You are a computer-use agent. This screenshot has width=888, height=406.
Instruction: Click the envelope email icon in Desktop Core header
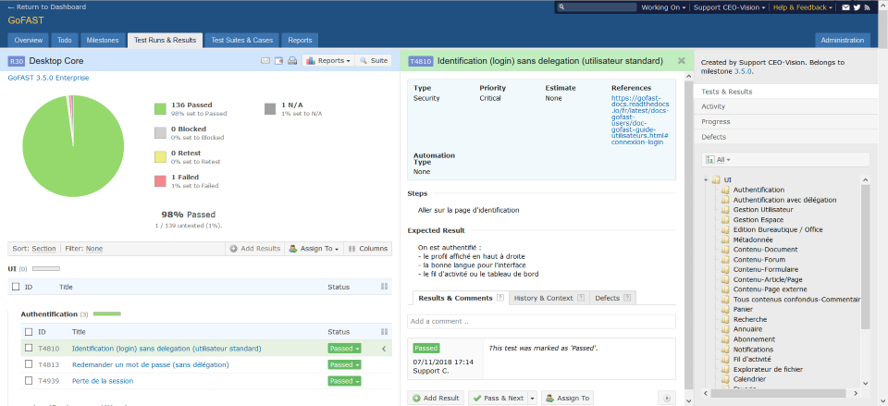point(265,61)
